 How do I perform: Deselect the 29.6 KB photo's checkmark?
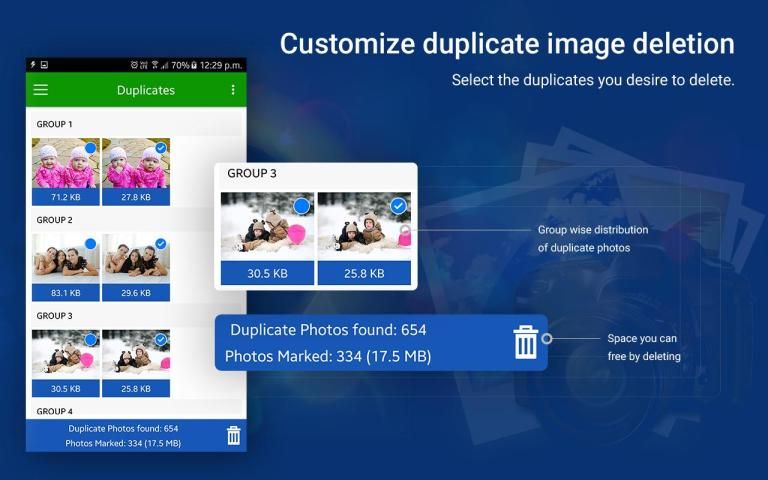tap(160, 243)
